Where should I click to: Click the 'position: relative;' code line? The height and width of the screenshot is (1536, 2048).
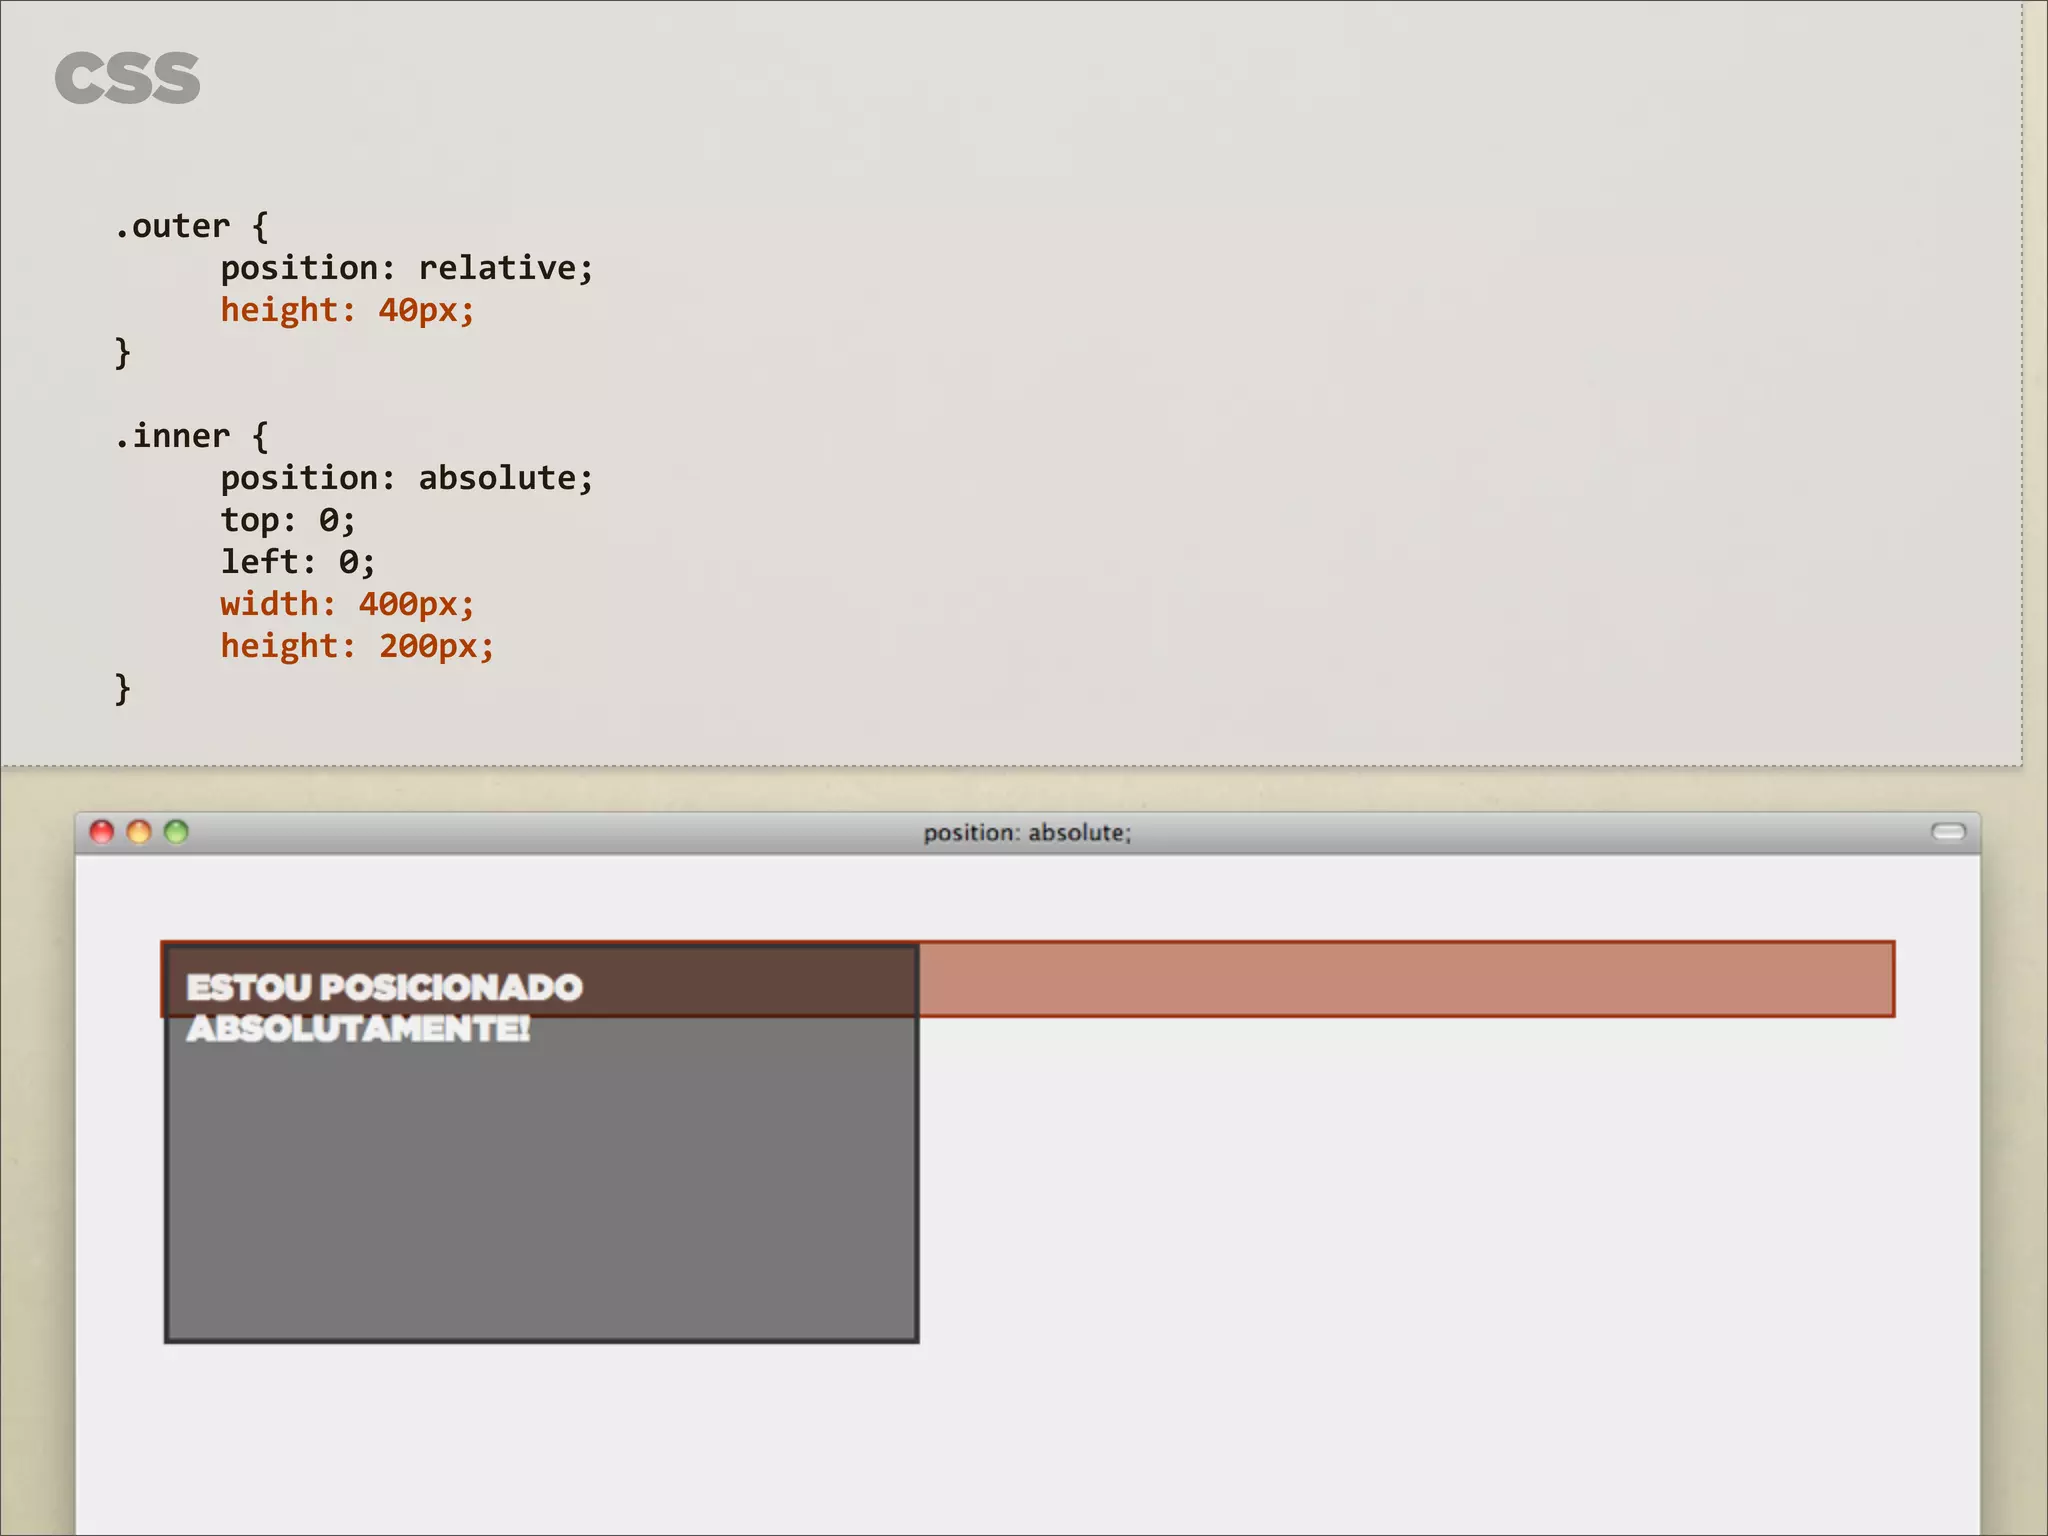pyautogui.click(x=407, y=269)
